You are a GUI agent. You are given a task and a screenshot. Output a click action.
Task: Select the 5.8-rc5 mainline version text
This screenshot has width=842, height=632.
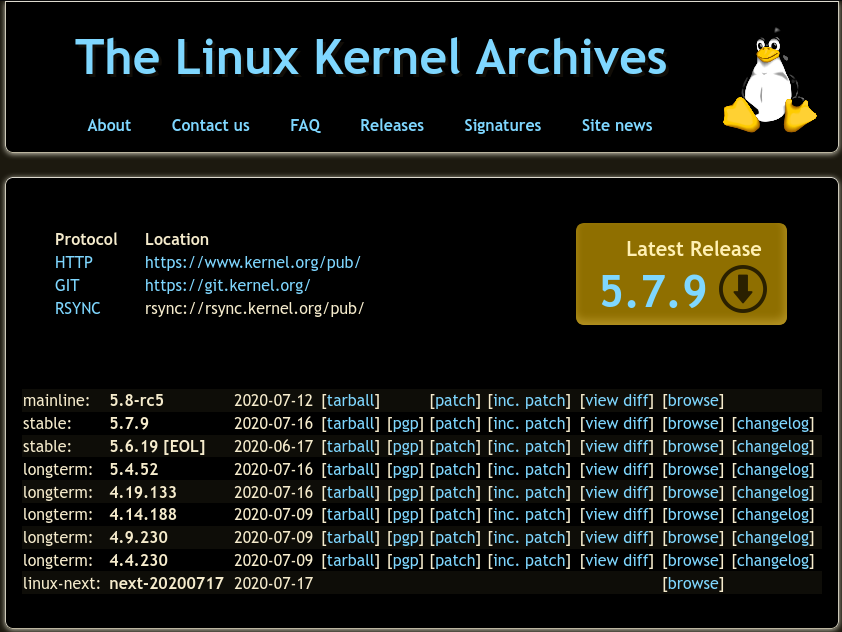point(136,400)
